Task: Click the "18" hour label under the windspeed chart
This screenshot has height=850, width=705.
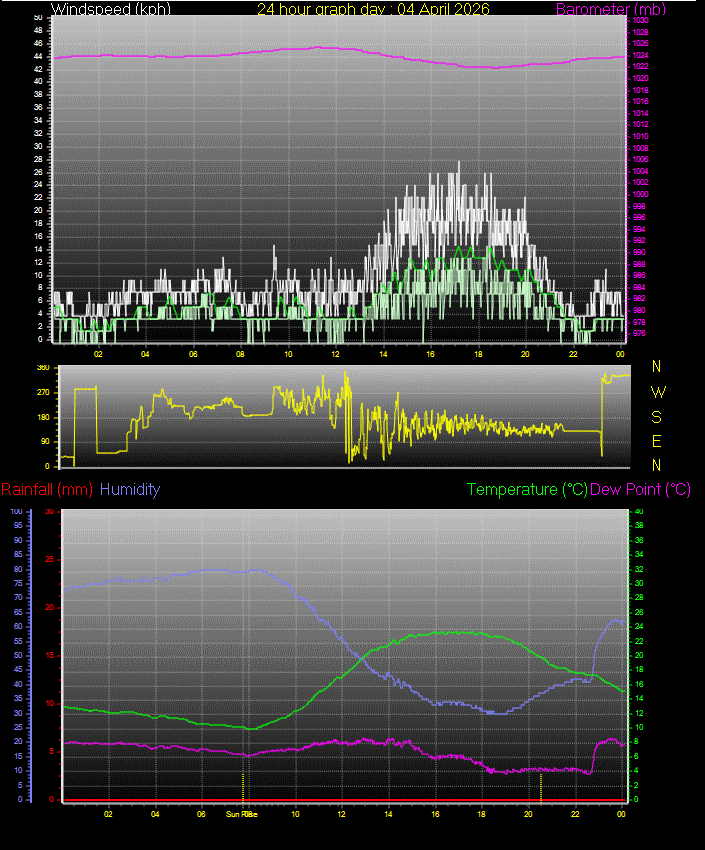Action: coord(478,354)
